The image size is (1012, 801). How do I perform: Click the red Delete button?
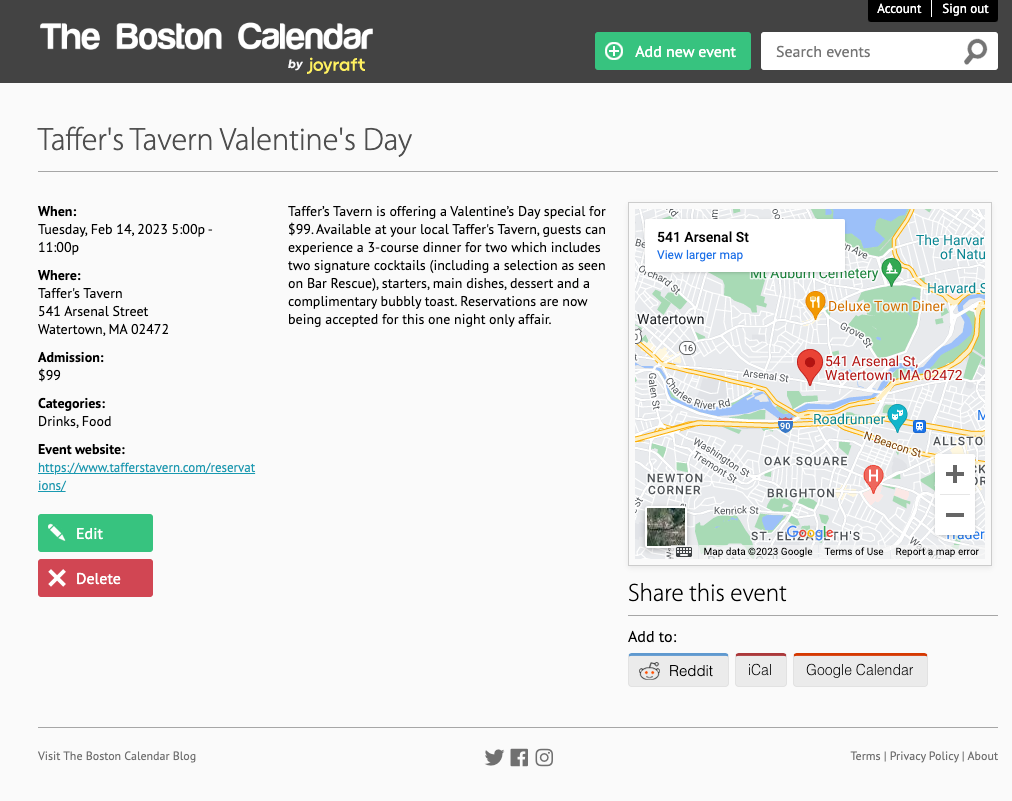(x=96, y=578)
